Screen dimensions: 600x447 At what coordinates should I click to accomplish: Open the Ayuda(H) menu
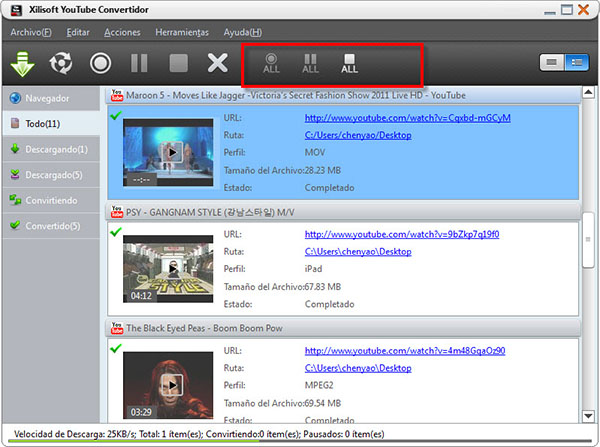coord(243,32)
